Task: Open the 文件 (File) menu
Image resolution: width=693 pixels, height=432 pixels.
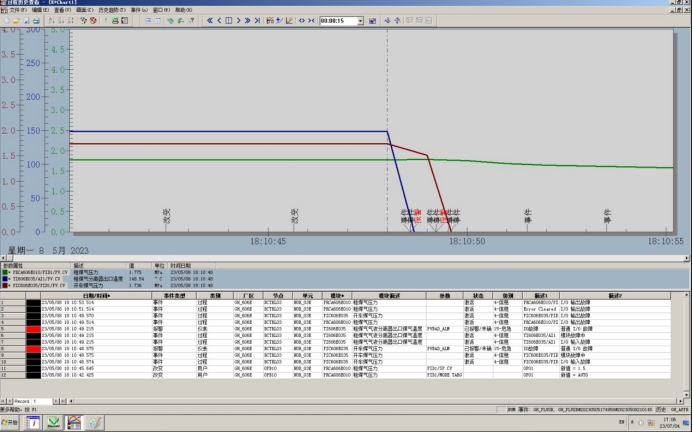Action: 18,10
